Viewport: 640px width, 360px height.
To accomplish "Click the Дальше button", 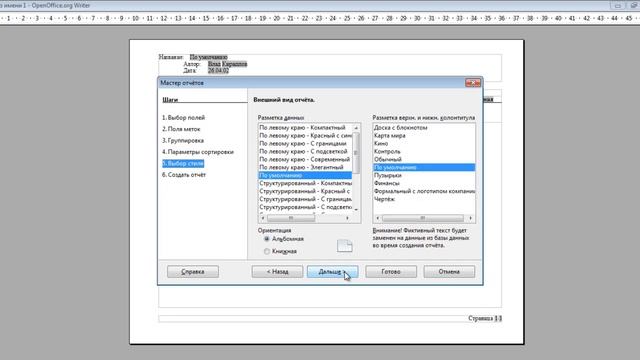I will coord(332,271).
